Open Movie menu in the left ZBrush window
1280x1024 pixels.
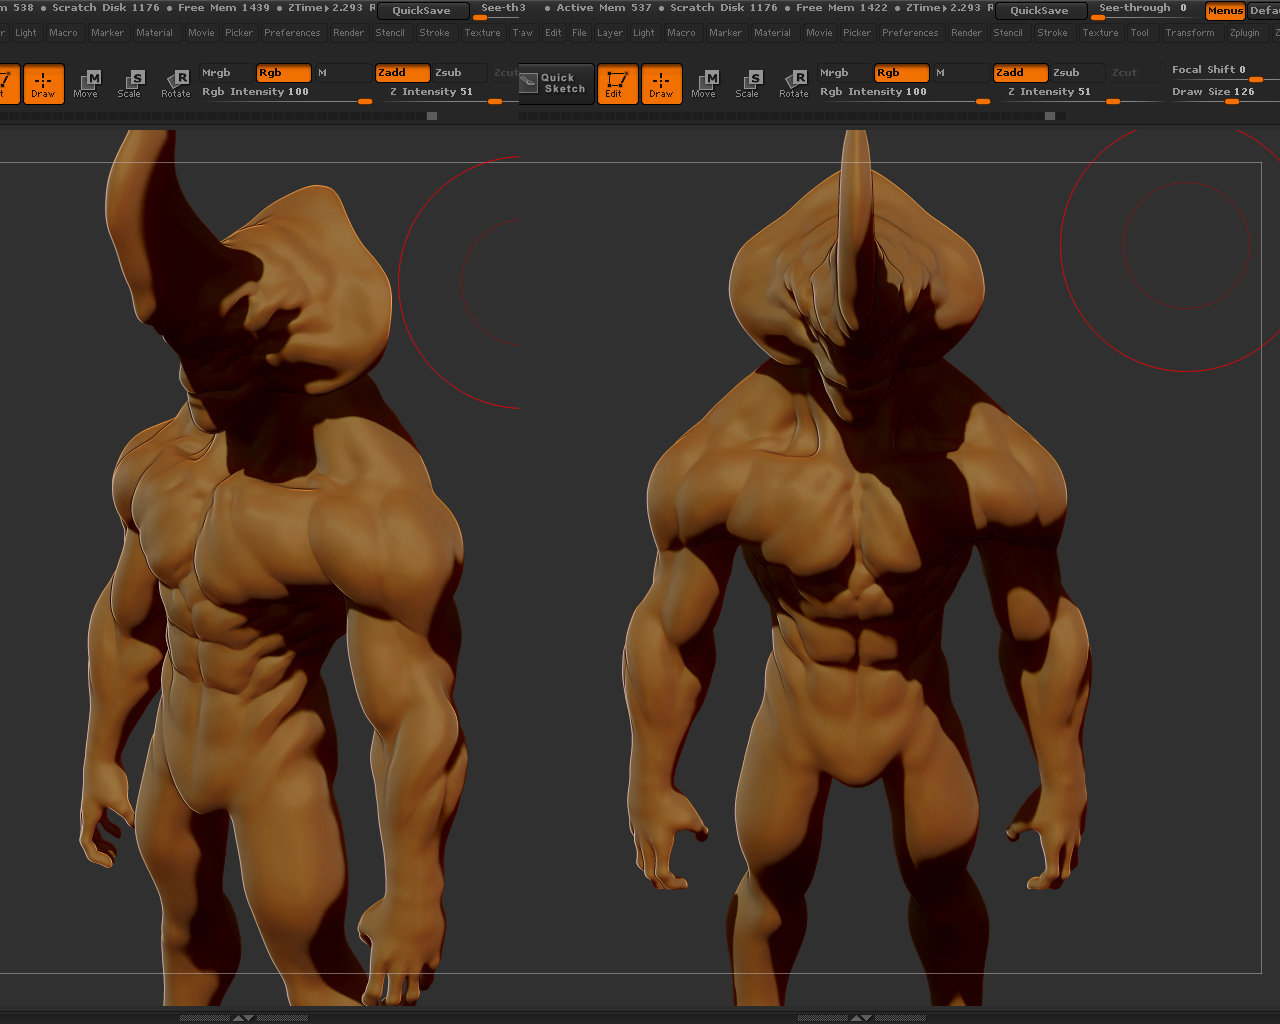[x=201, y=33]
